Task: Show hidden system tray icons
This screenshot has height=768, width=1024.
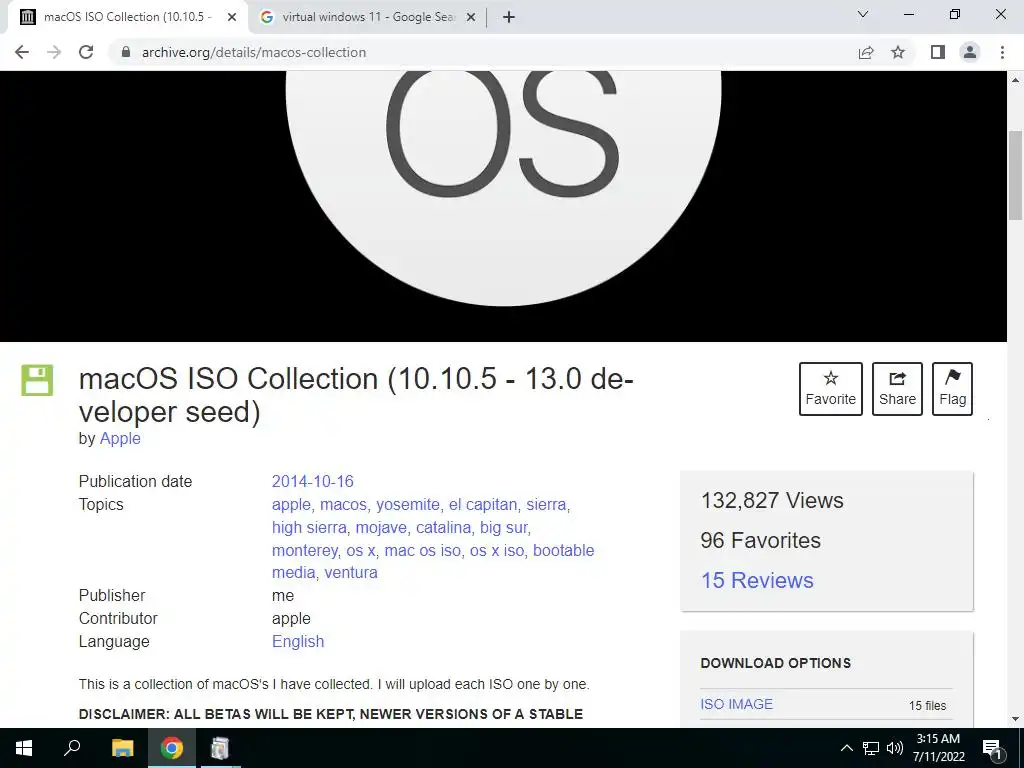Action: pyautogui.click(x=846, y=748)
